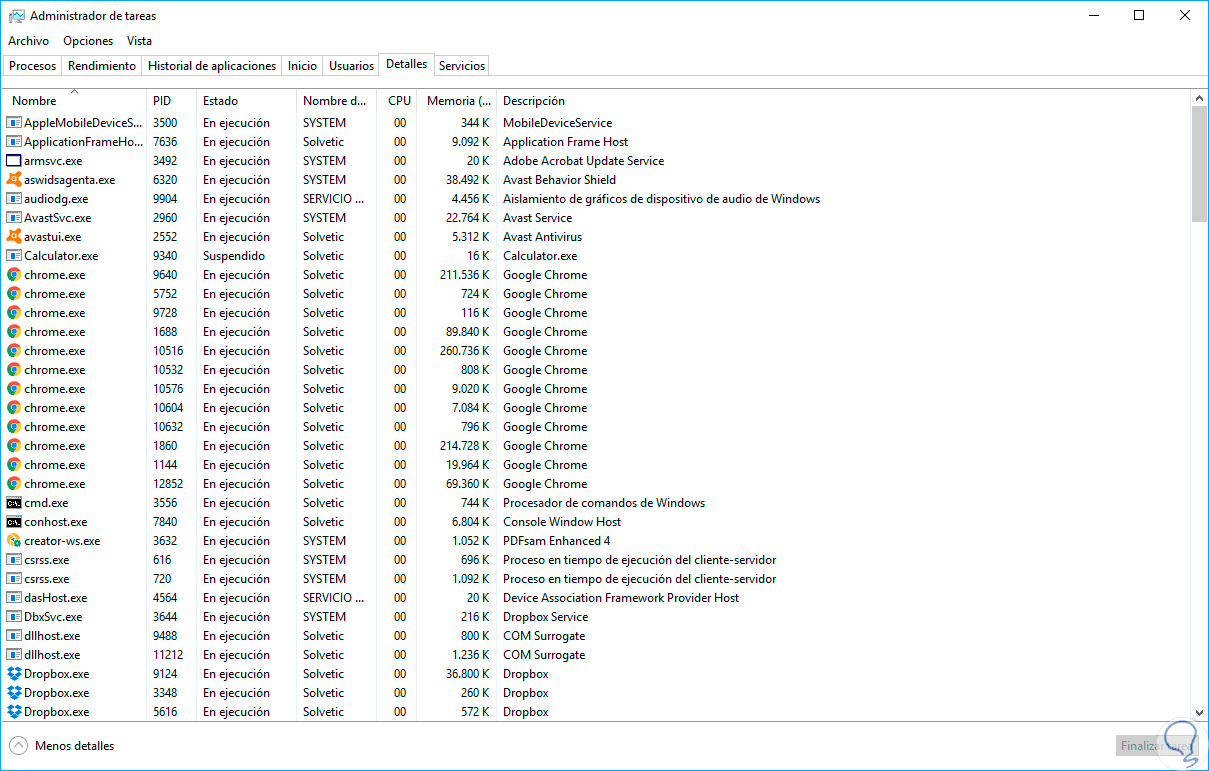This screenshot has height=771, width=1209.
Task: Select Avast Behavior Shield description
Action: pos(559,180)
